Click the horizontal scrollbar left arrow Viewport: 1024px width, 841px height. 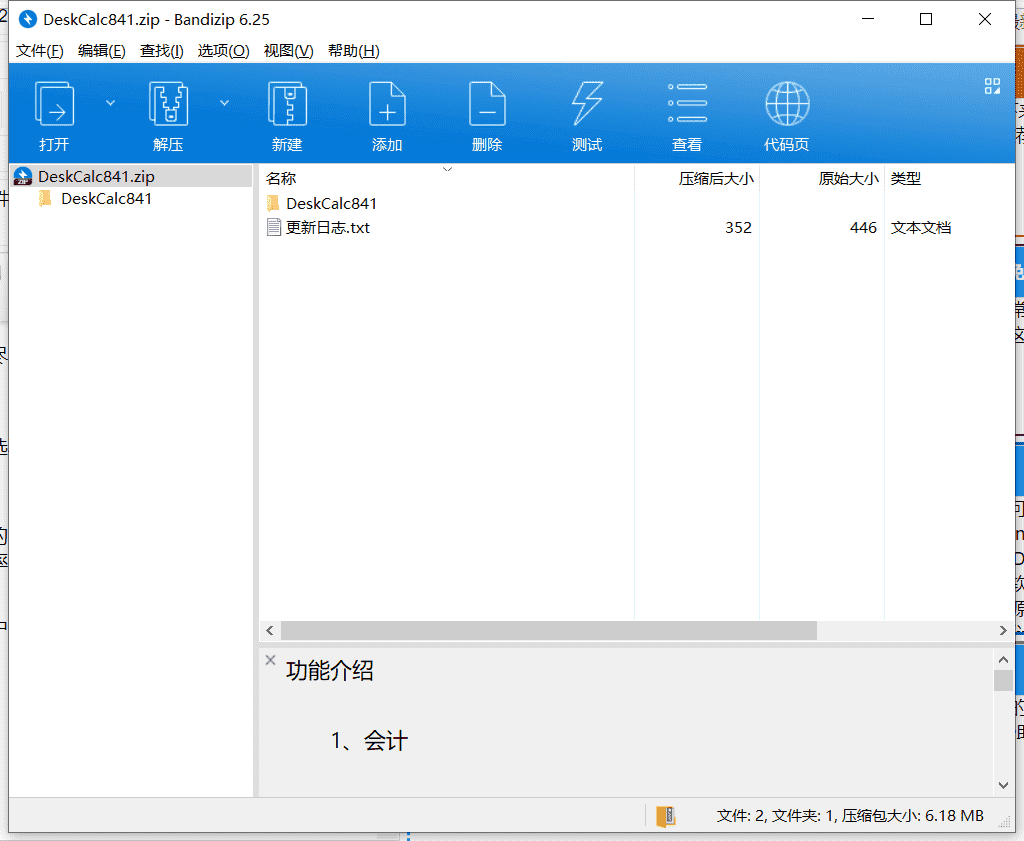(x=270, y=631)
